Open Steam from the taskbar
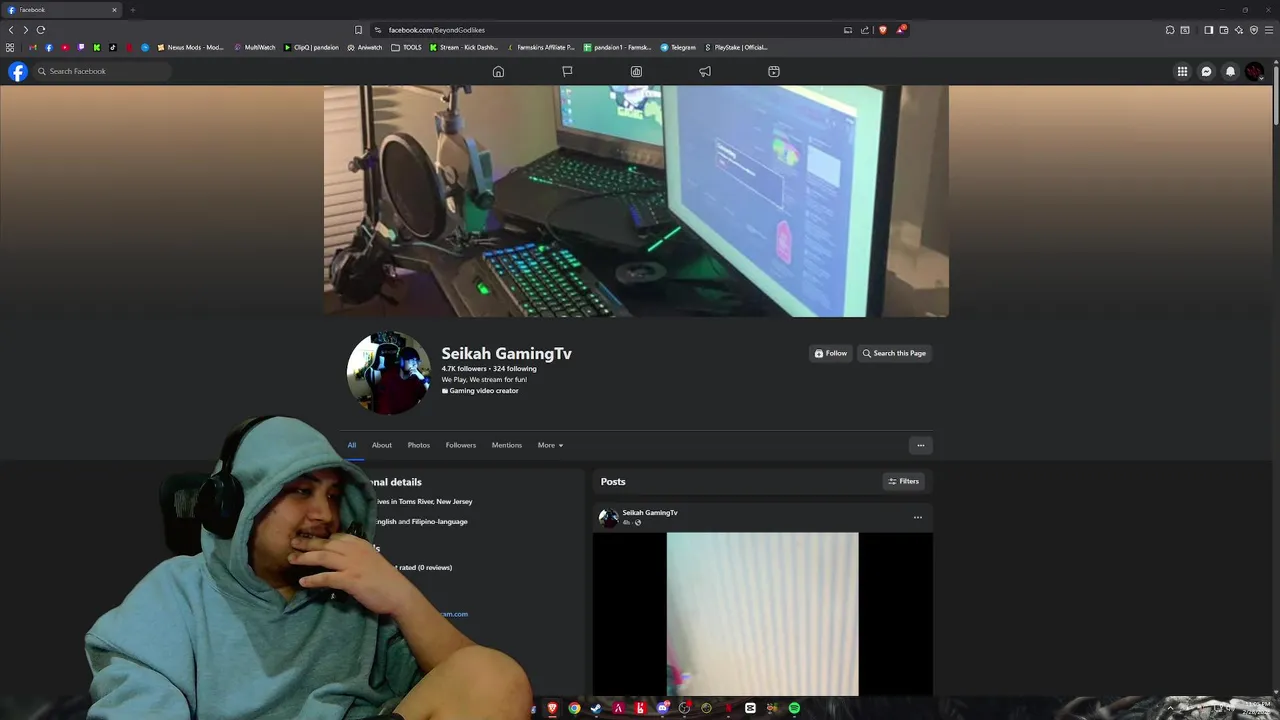The width and height of the screenshot is (1280, 720). tap(596, 708)
